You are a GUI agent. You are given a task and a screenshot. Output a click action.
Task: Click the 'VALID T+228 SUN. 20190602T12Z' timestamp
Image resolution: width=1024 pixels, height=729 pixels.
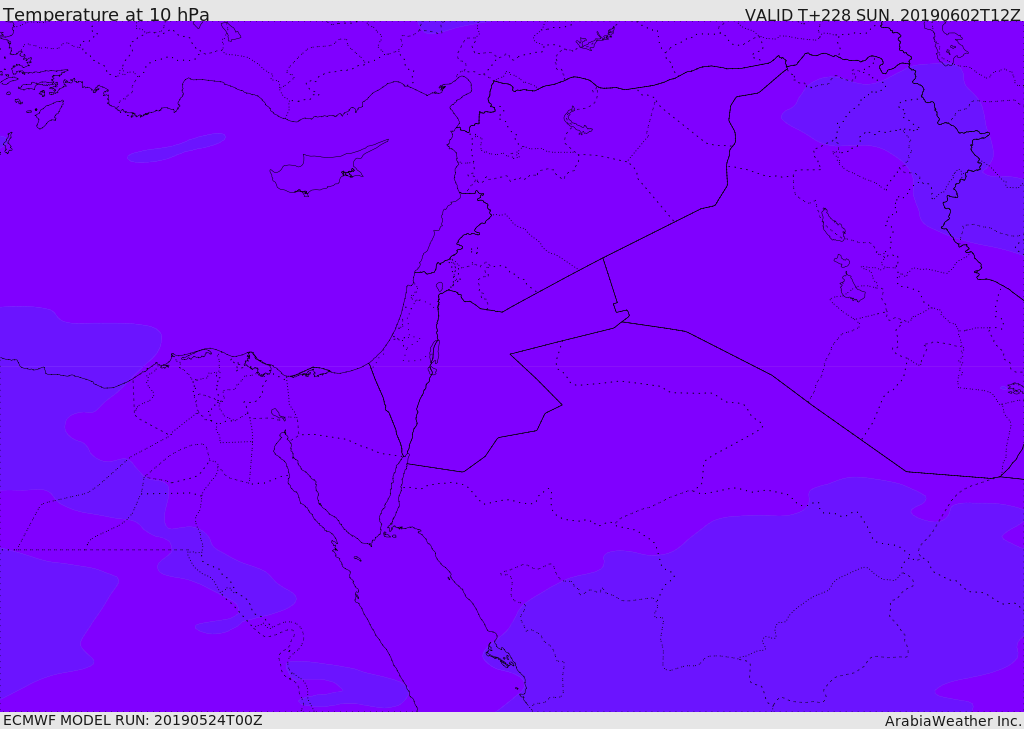tap(882, 14)
